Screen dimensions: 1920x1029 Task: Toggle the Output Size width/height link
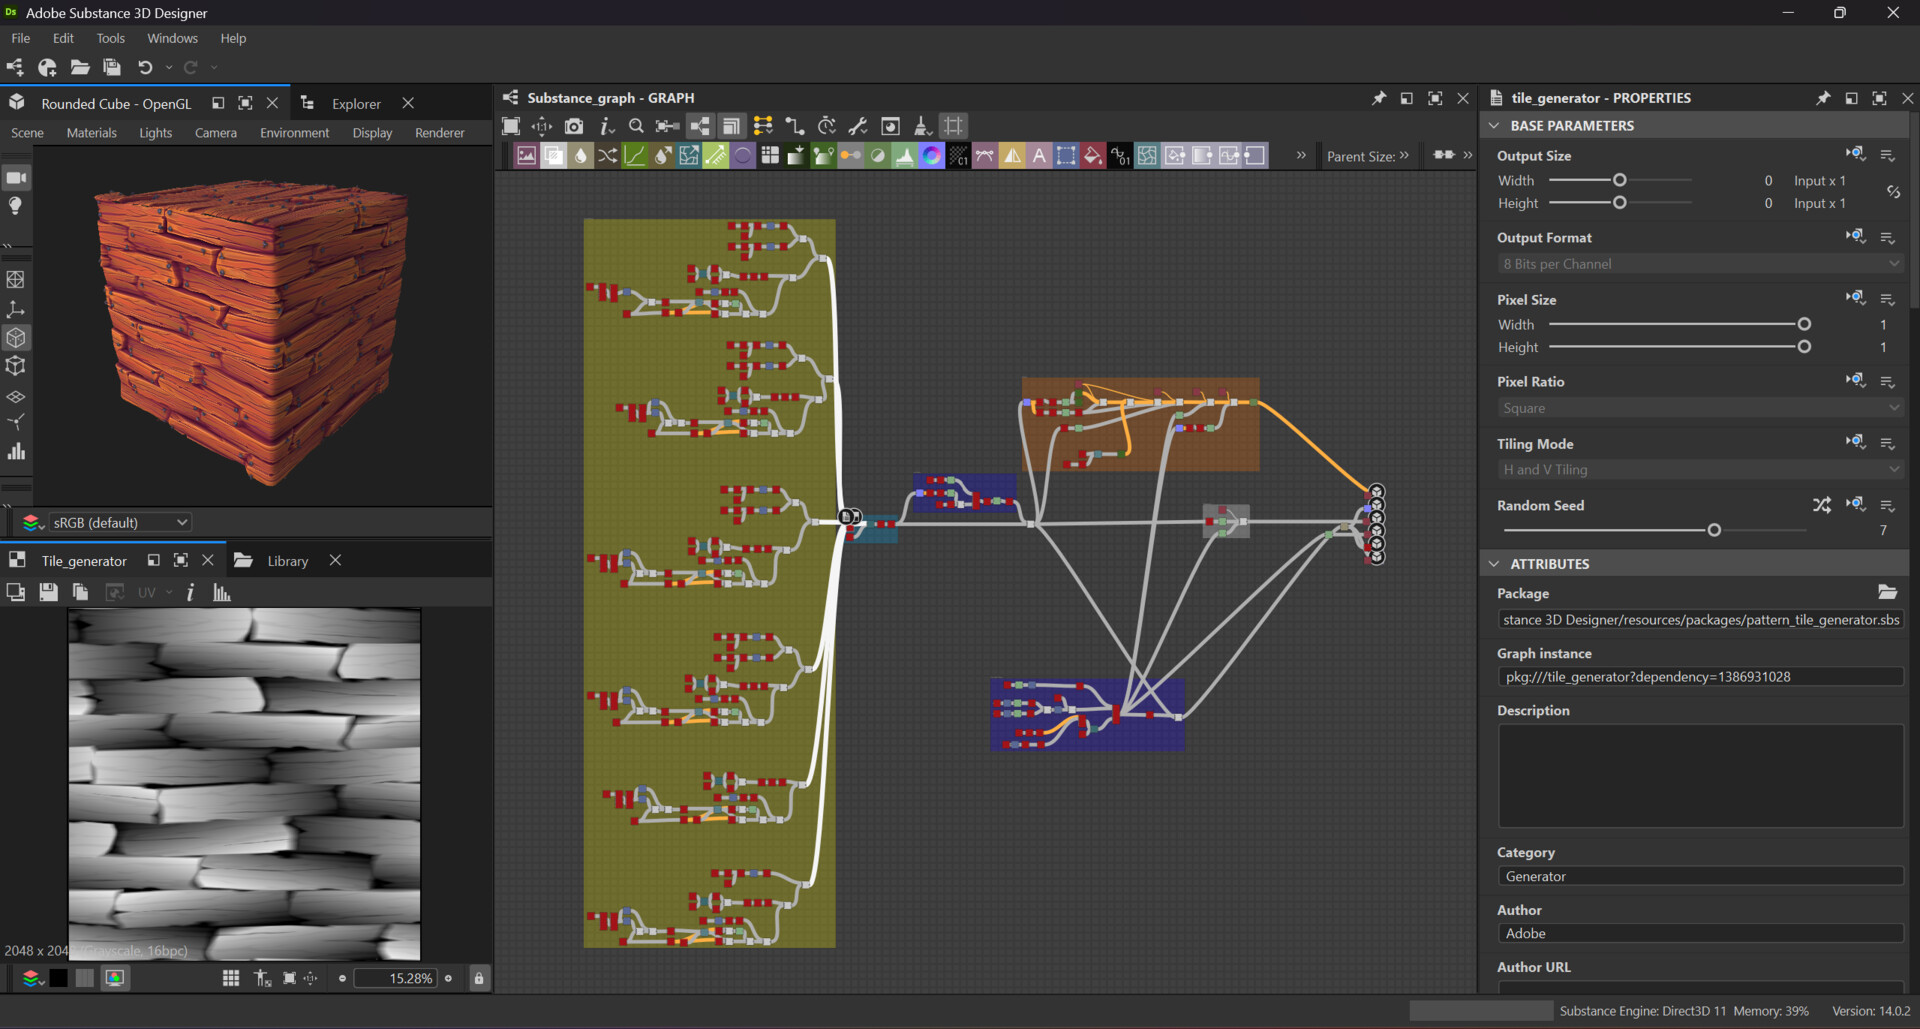click(x=1894, y=191)
